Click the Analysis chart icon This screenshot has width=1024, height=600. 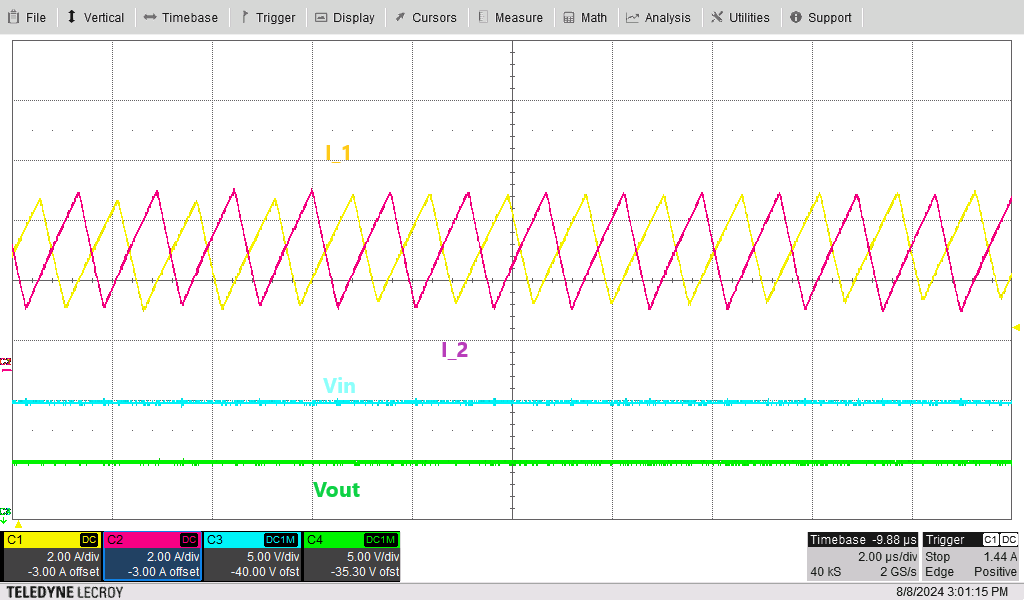(x=633, y=17)
